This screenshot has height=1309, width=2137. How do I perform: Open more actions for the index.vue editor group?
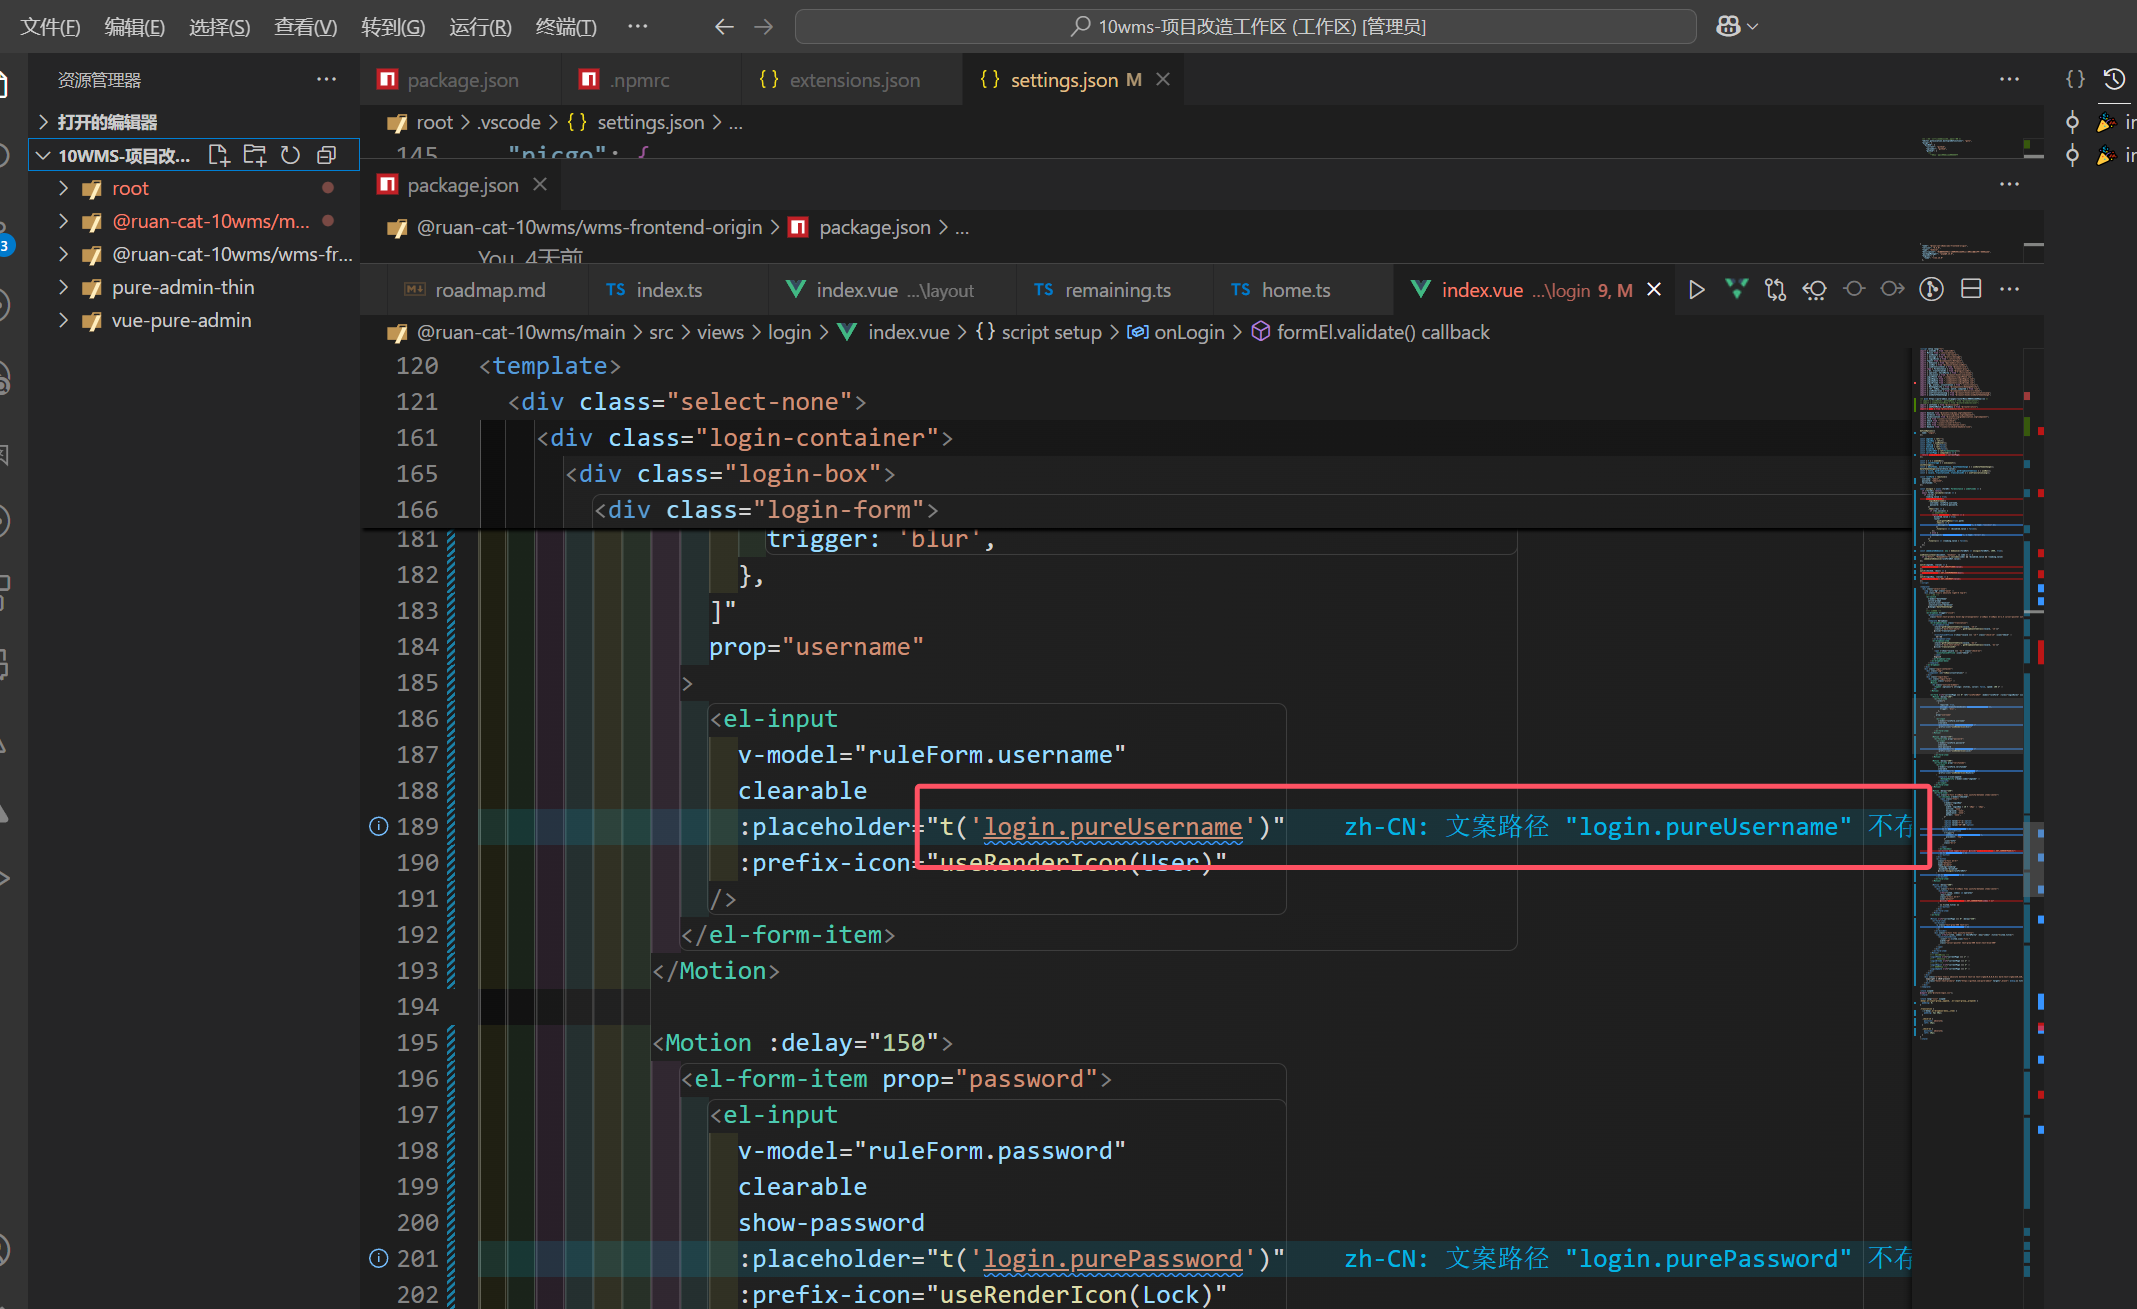[x=2010, y=290]
